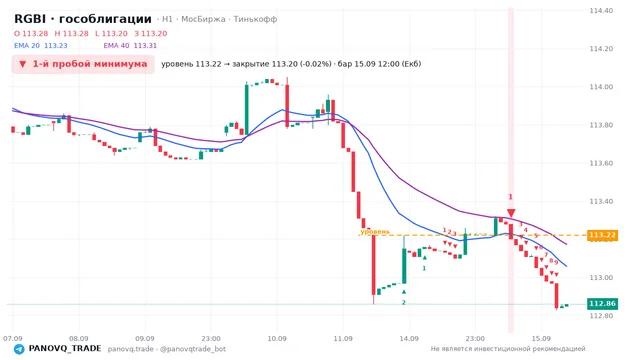Click the 09.09 date axis label
The image size is (640, 360).
145,339
